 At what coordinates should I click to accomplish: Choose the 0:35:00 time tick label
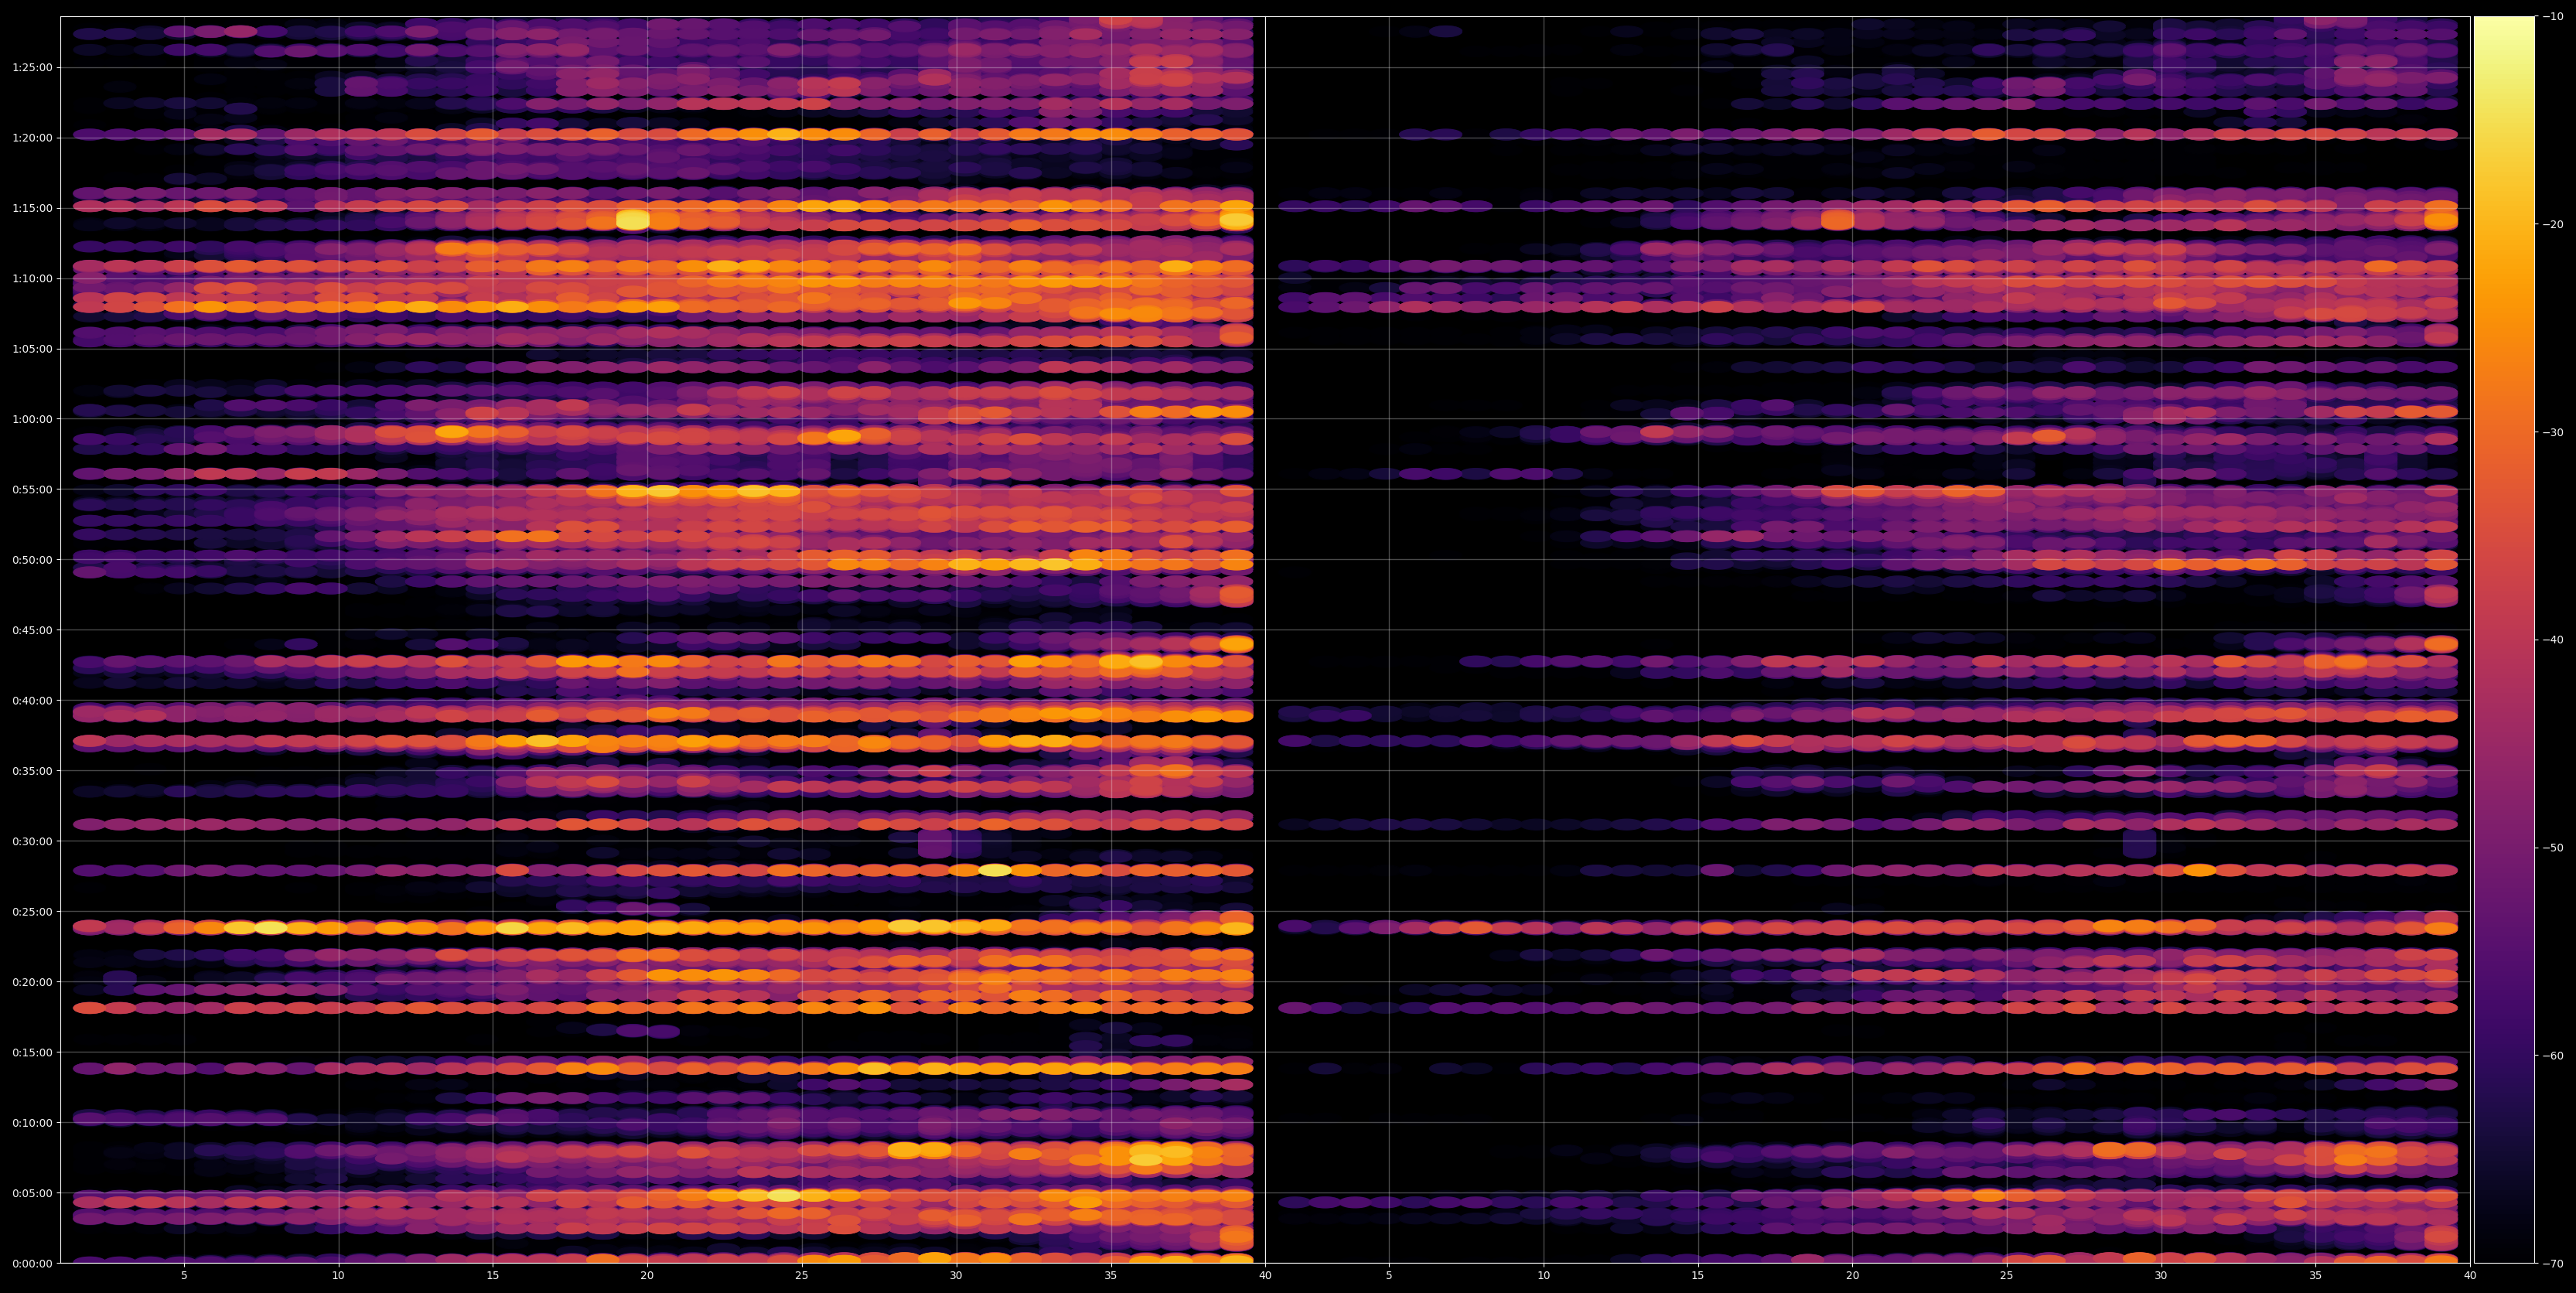tap(32, 771)
